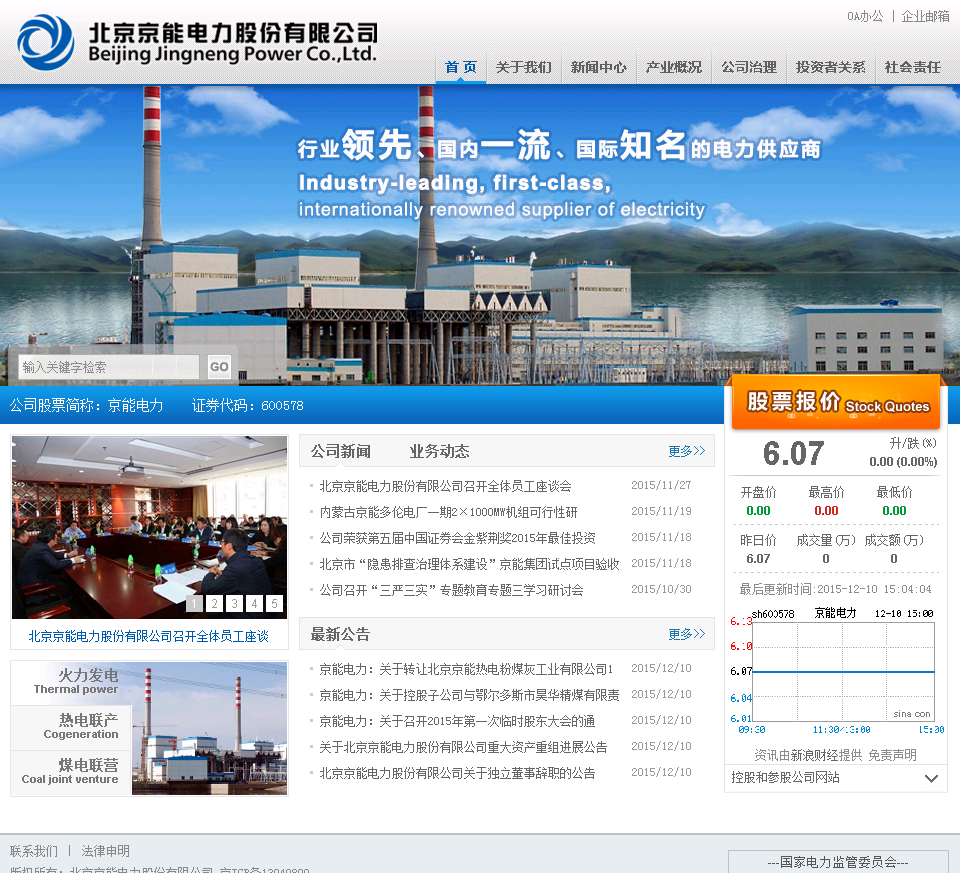Viewport: 960px width, 873px height.
Task: Open the 公司治理 menu item
Action: [x=749, y=67]
